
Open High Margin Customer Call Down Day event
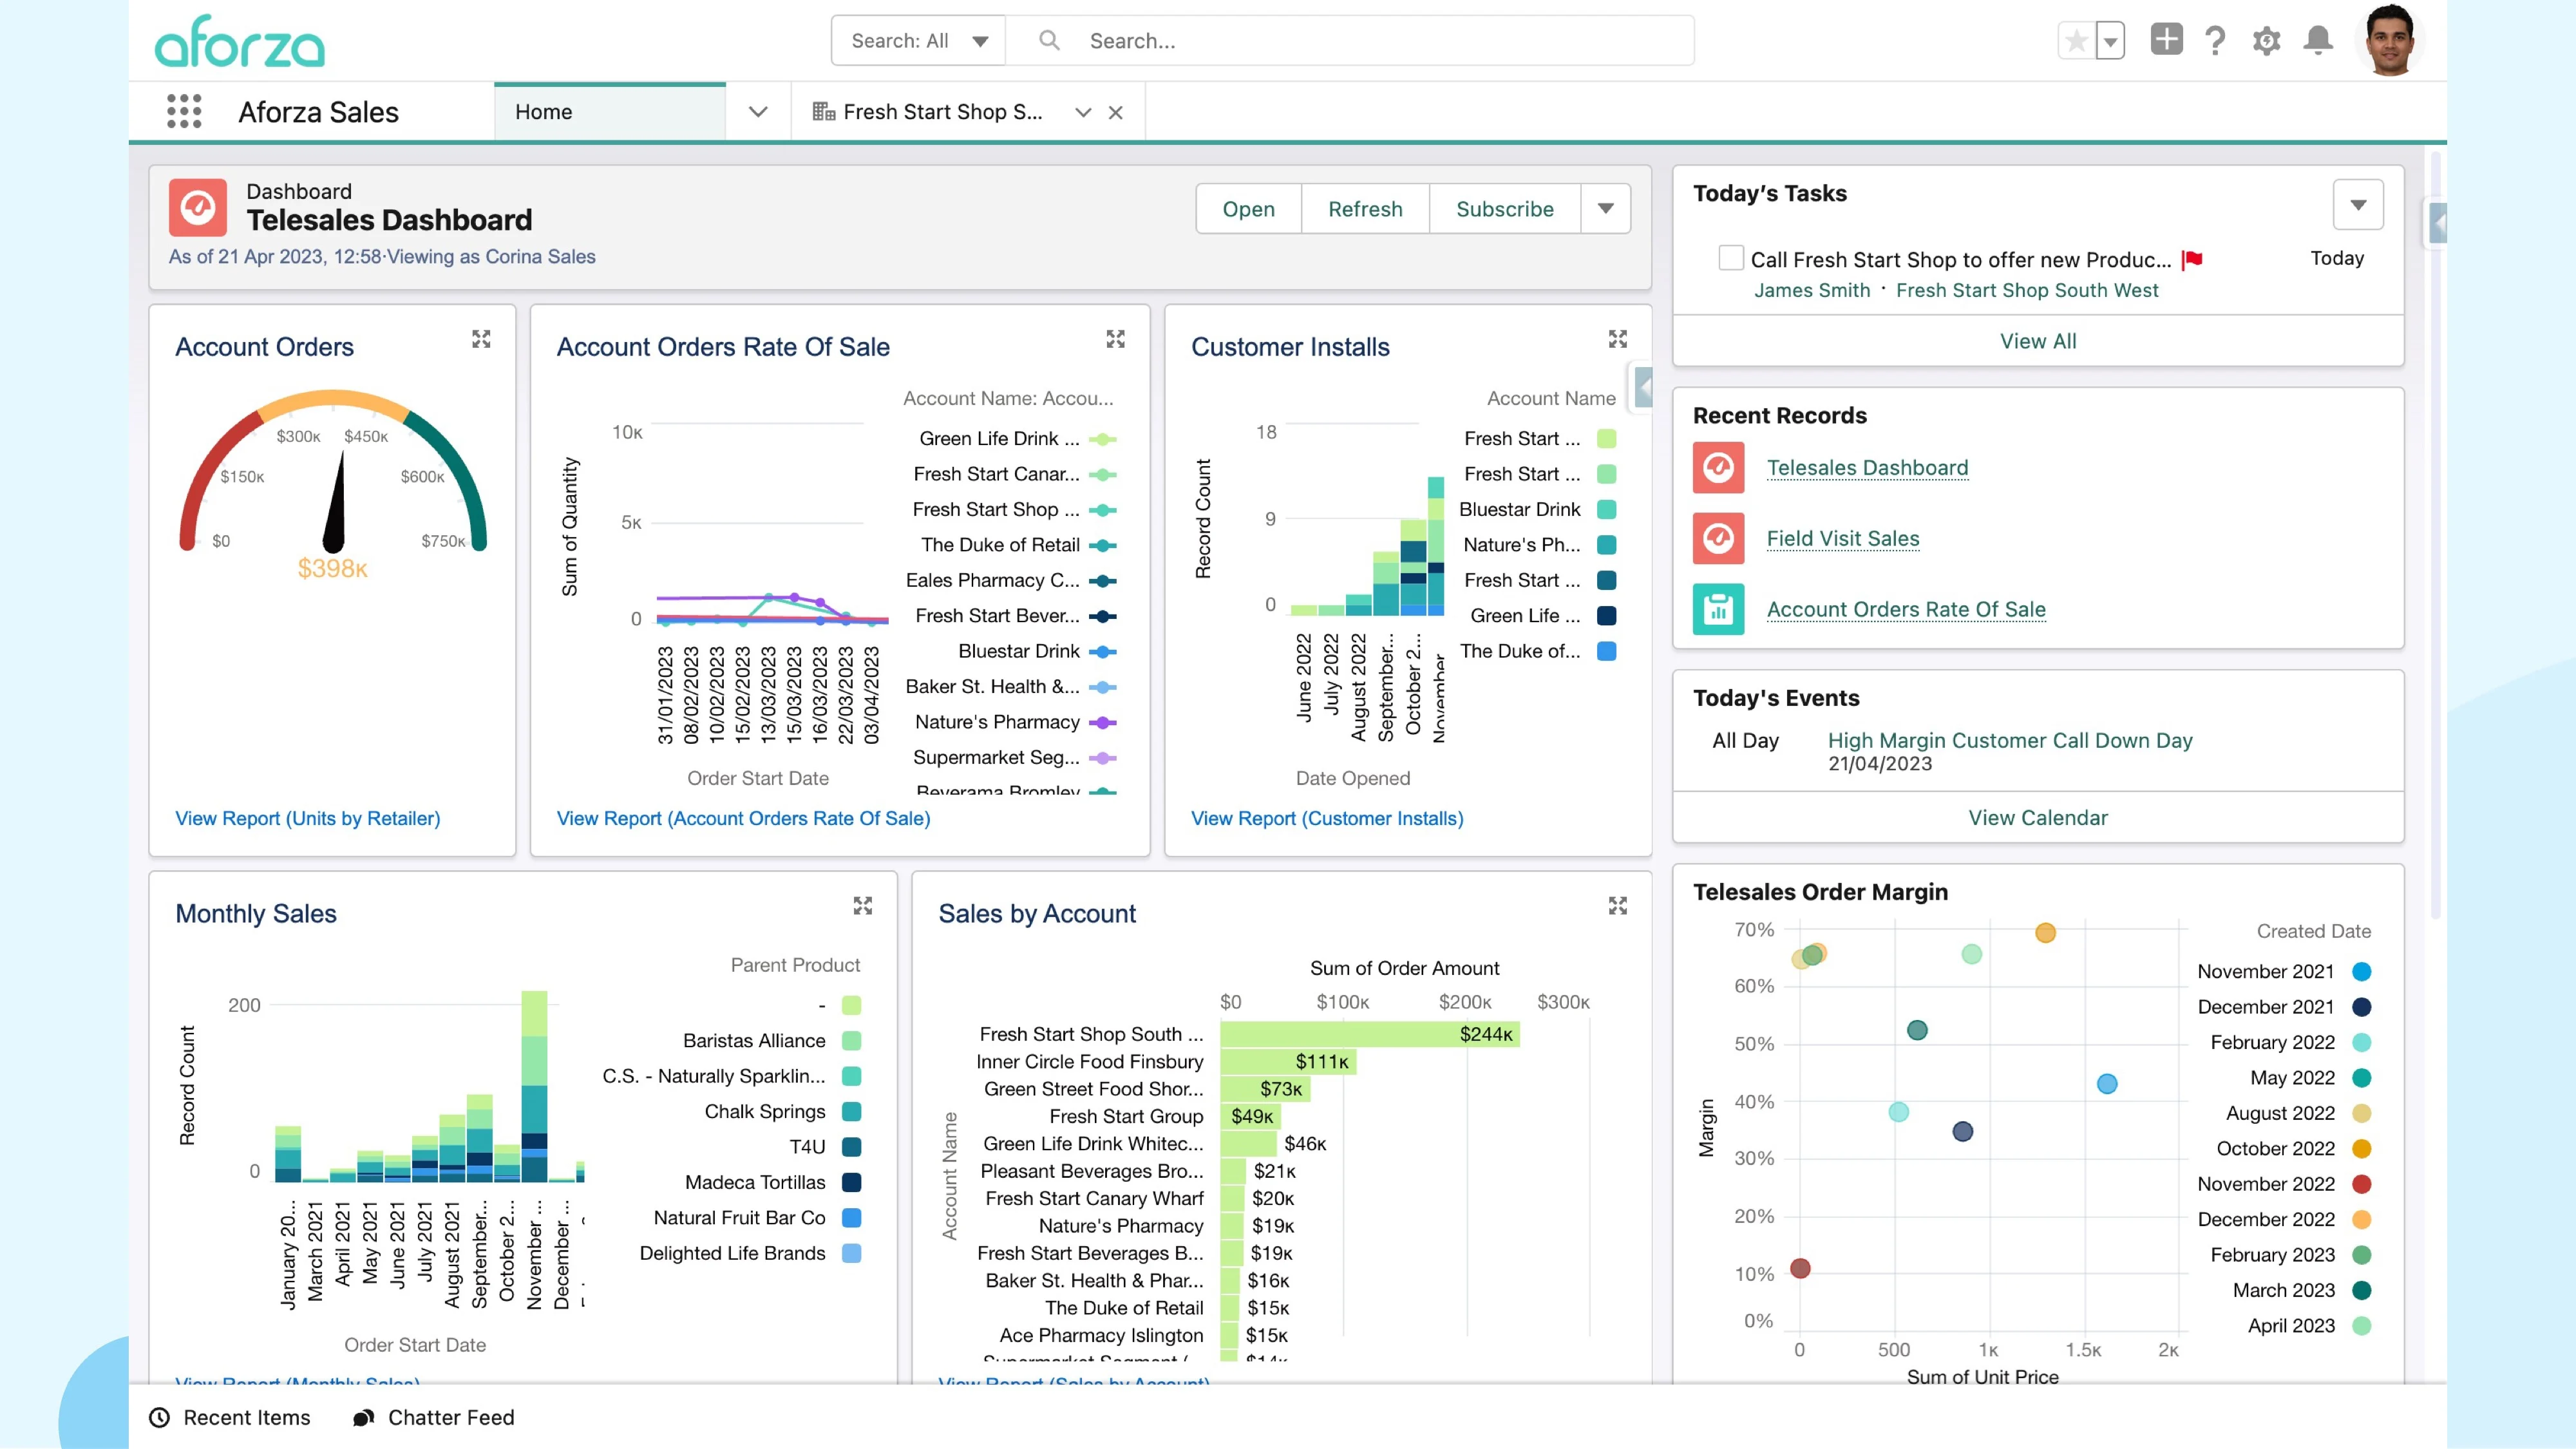pyautogui.click(x=2009, y=740)
